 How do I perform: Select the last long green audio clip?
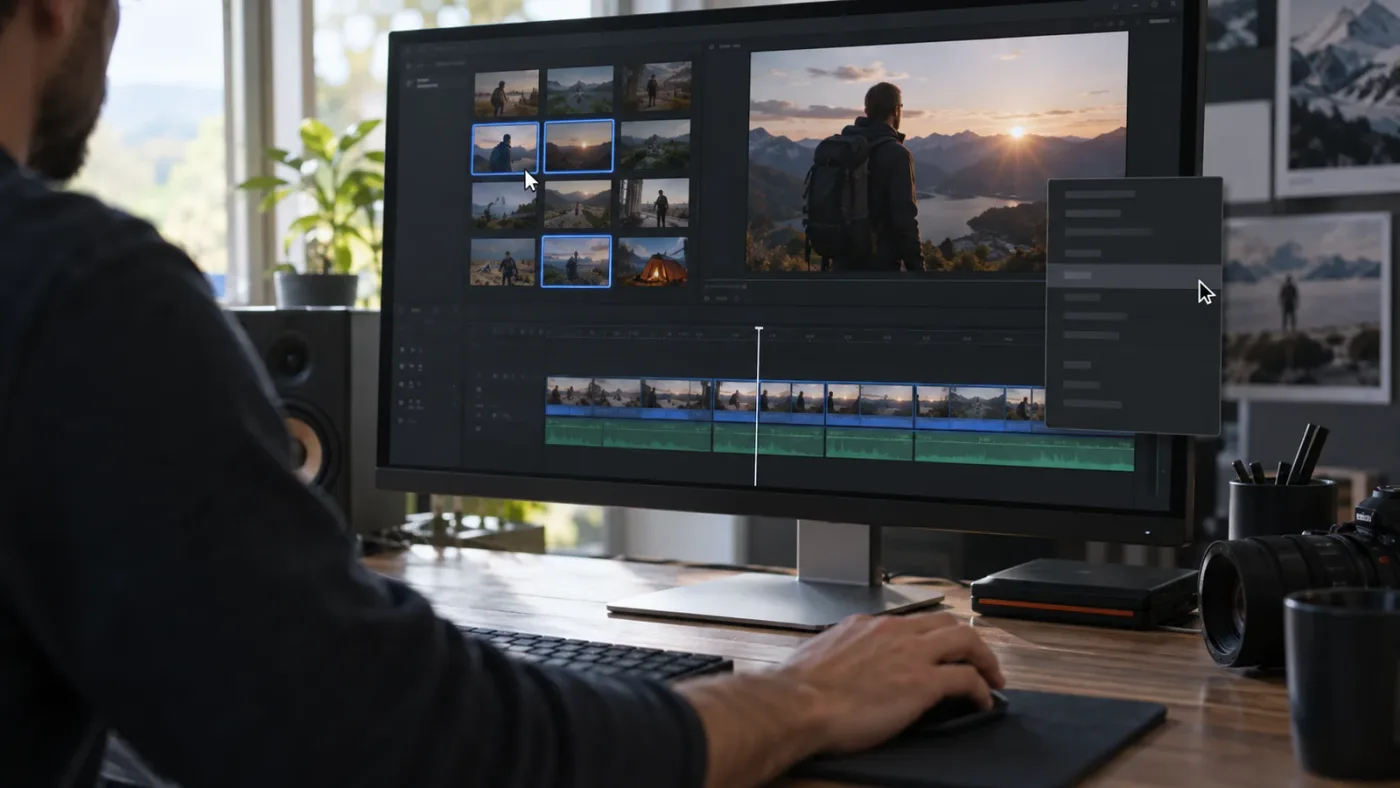[1024, 450]
